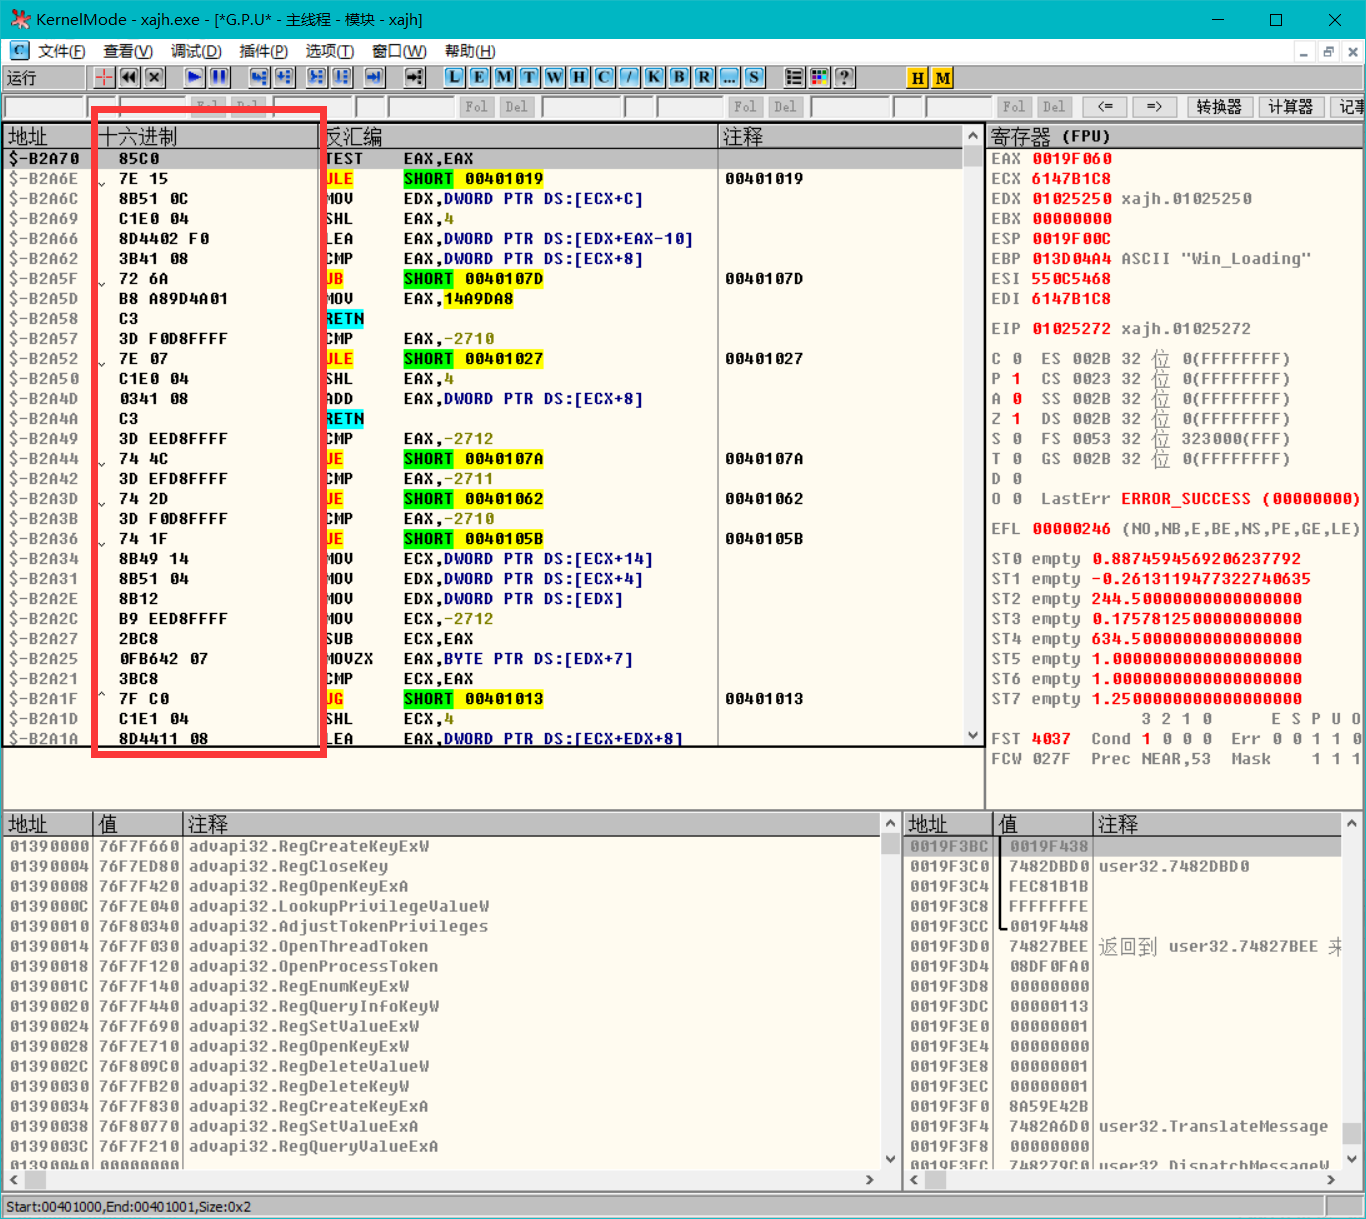Image resolution: width=1366 pixels, height=1219 pixels.
Task: Click the 十六进制 column header
Action: [x=138, y=136]
